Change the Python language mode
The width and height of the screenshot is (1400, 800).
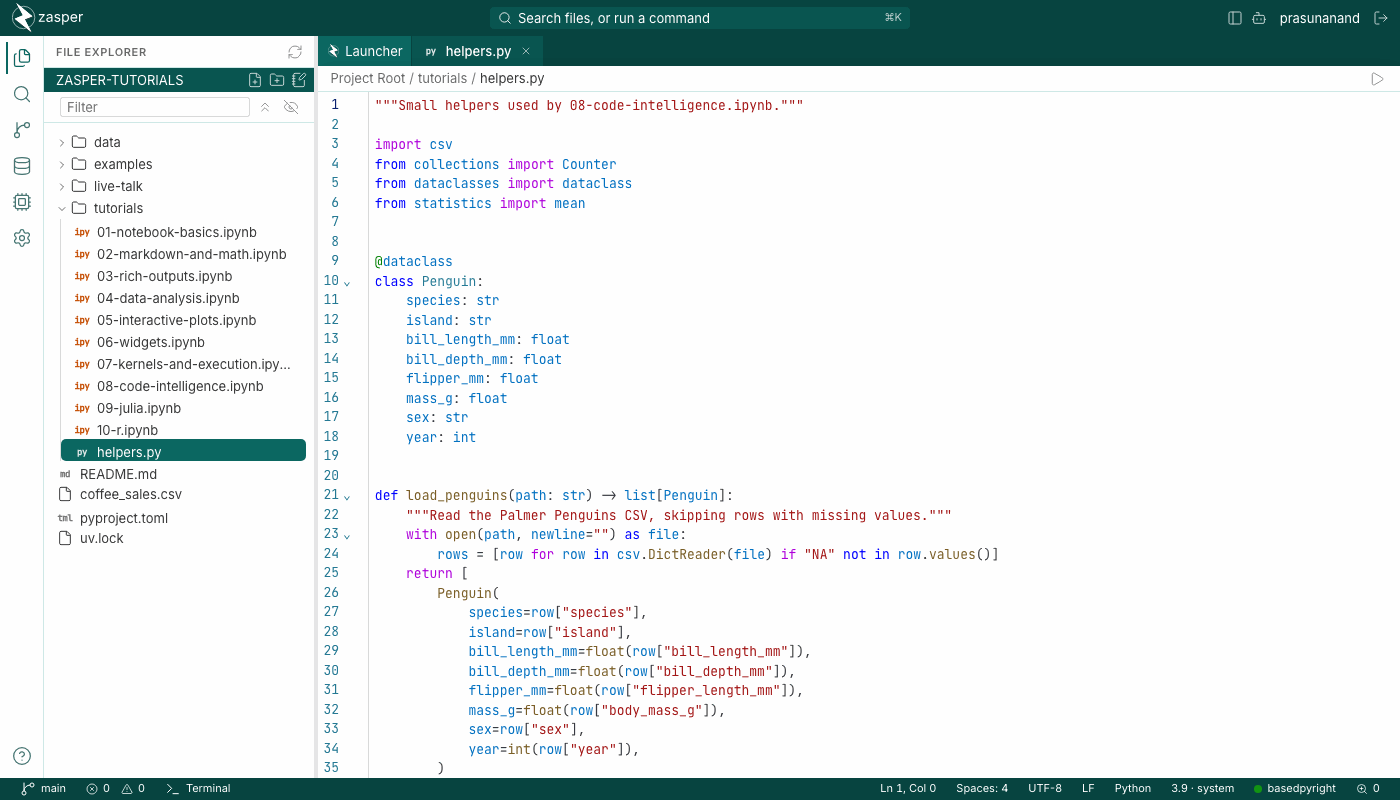coord(1133,788)
